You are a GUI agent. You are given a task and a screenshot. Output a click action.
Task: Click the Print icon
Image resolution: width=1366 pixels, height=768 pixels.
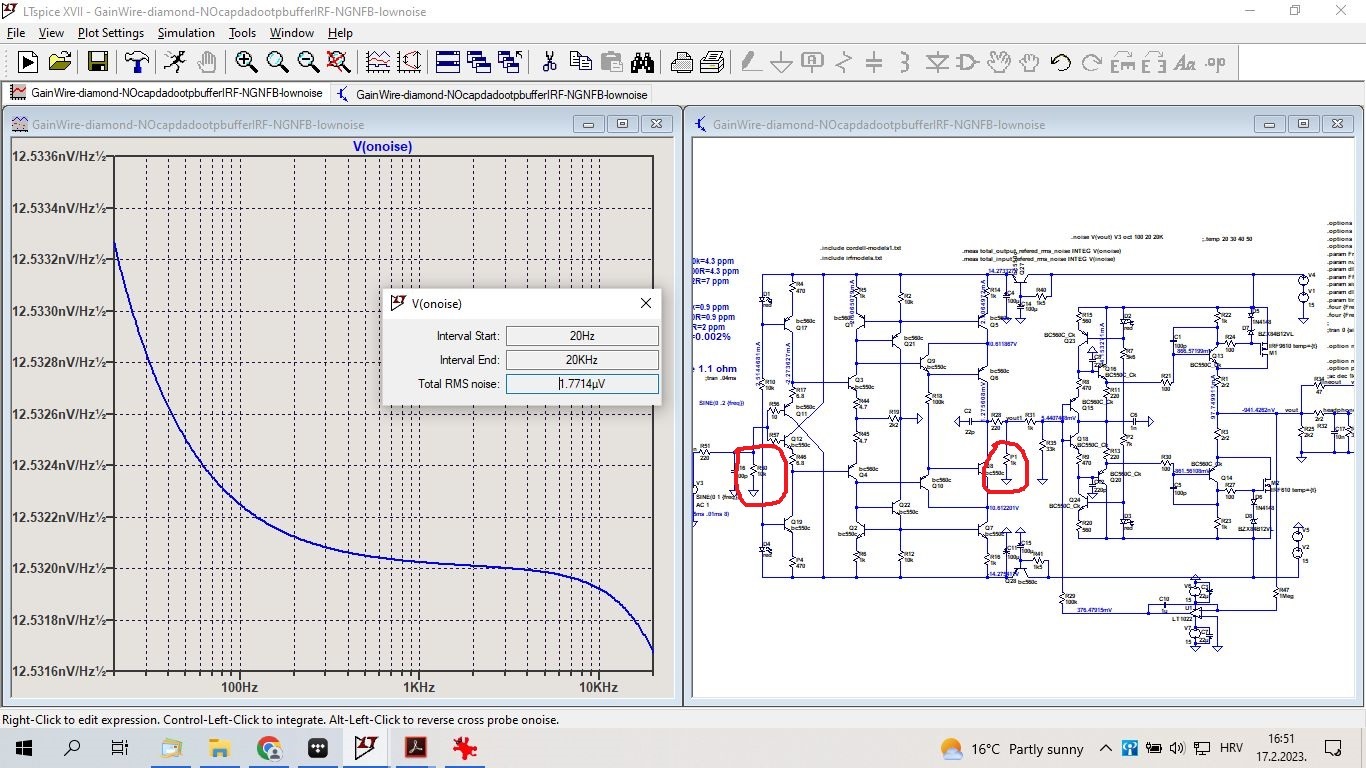[x=713, y=62]
